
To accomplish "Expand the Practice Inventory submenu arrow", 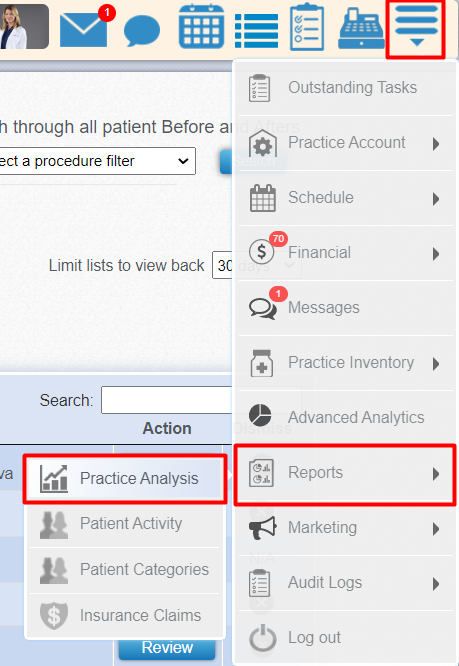I will pos(436,364).
